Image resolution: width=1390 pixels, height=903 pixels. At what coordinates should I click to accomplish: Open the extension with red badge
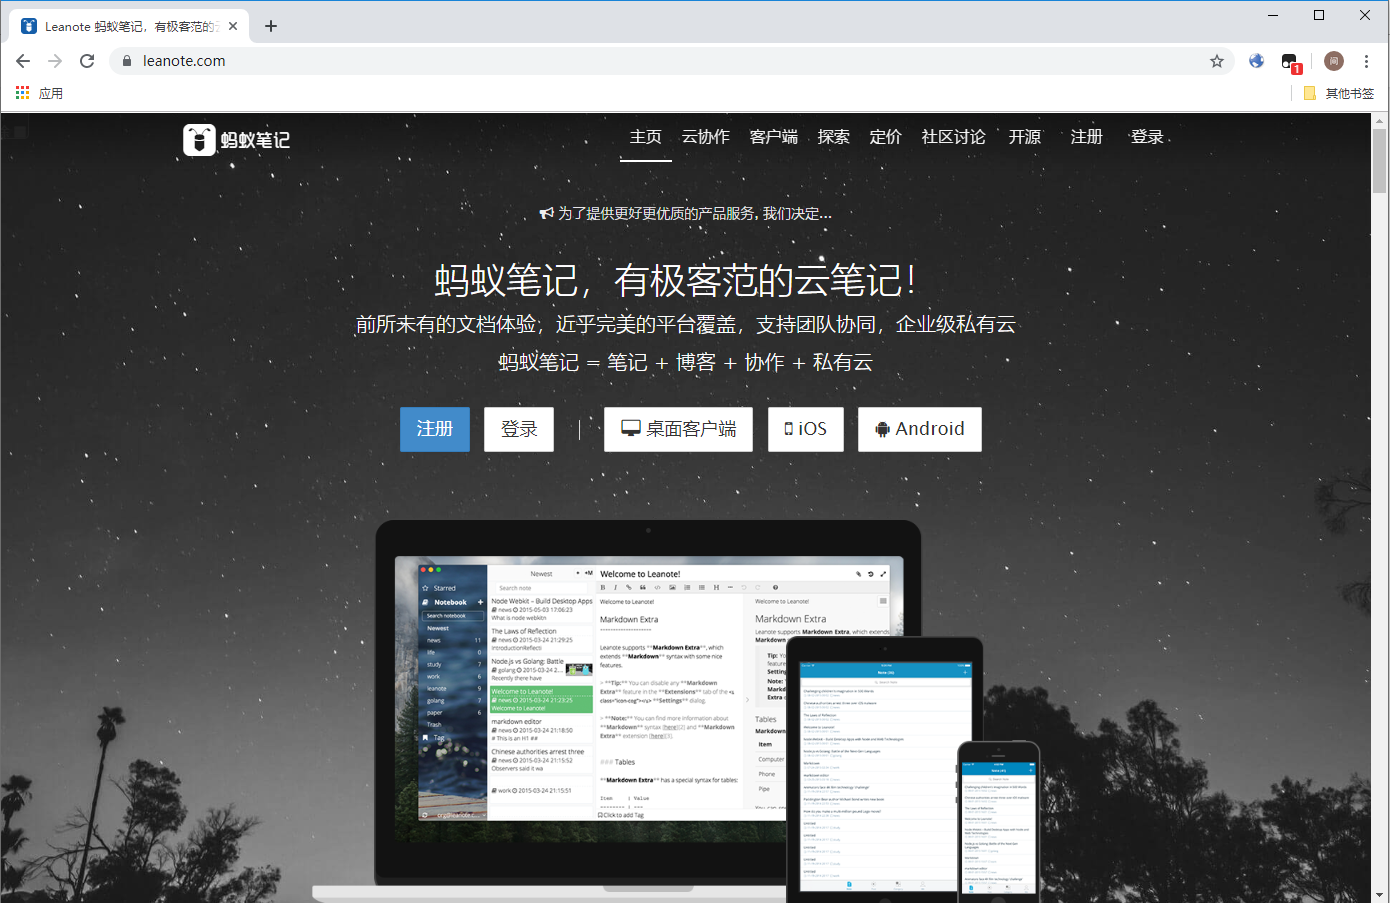pyautogui.click(x=1290, y=63)
